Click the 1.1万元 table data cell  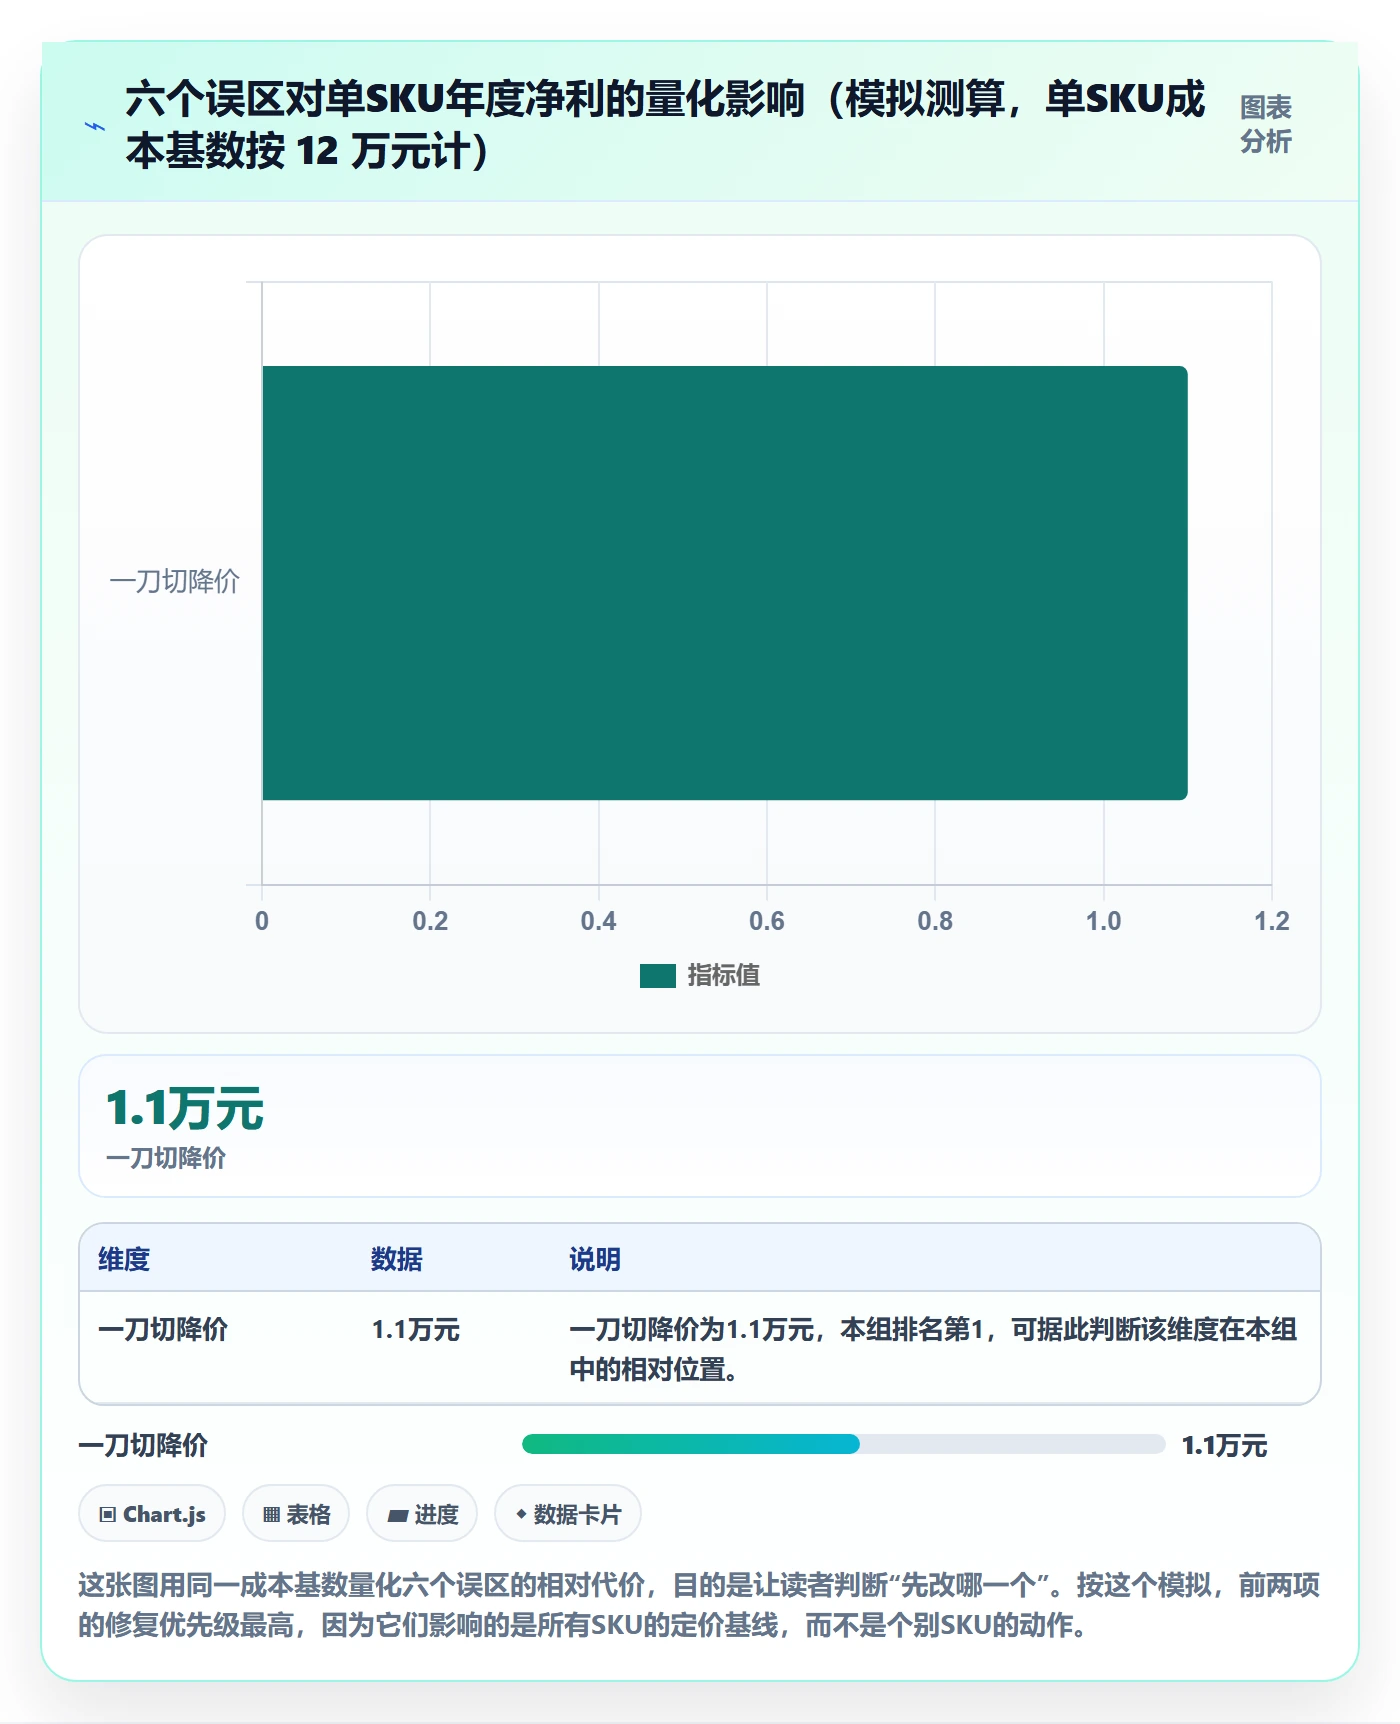(416, 1330)
